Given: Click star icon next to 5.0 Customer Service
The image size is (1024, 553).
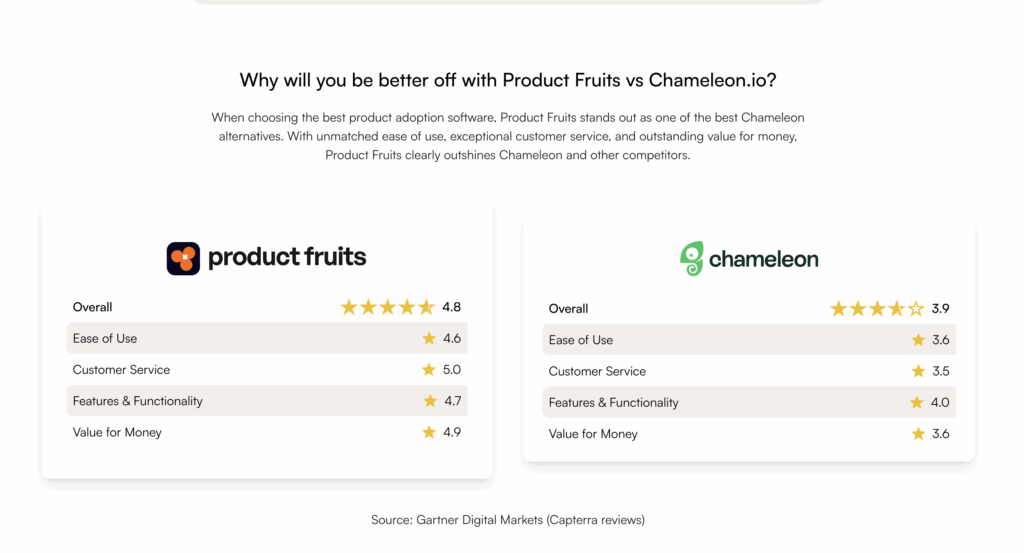Looking at the screenshot, I should 429,370.
